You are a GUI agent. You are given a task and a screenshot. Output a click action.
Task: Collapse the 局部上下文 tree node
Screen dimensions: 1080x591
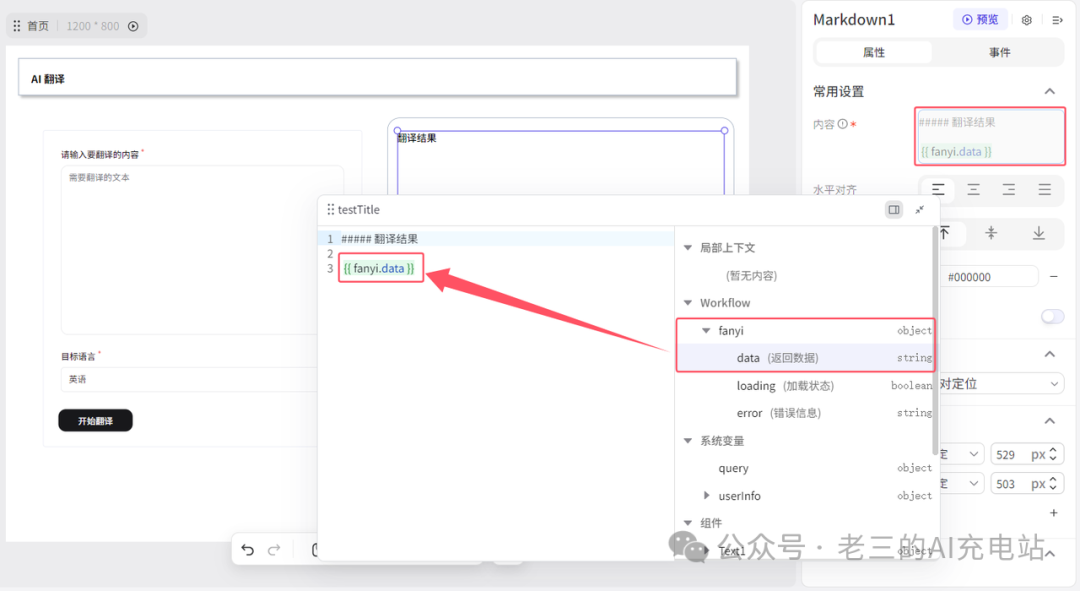687,247
